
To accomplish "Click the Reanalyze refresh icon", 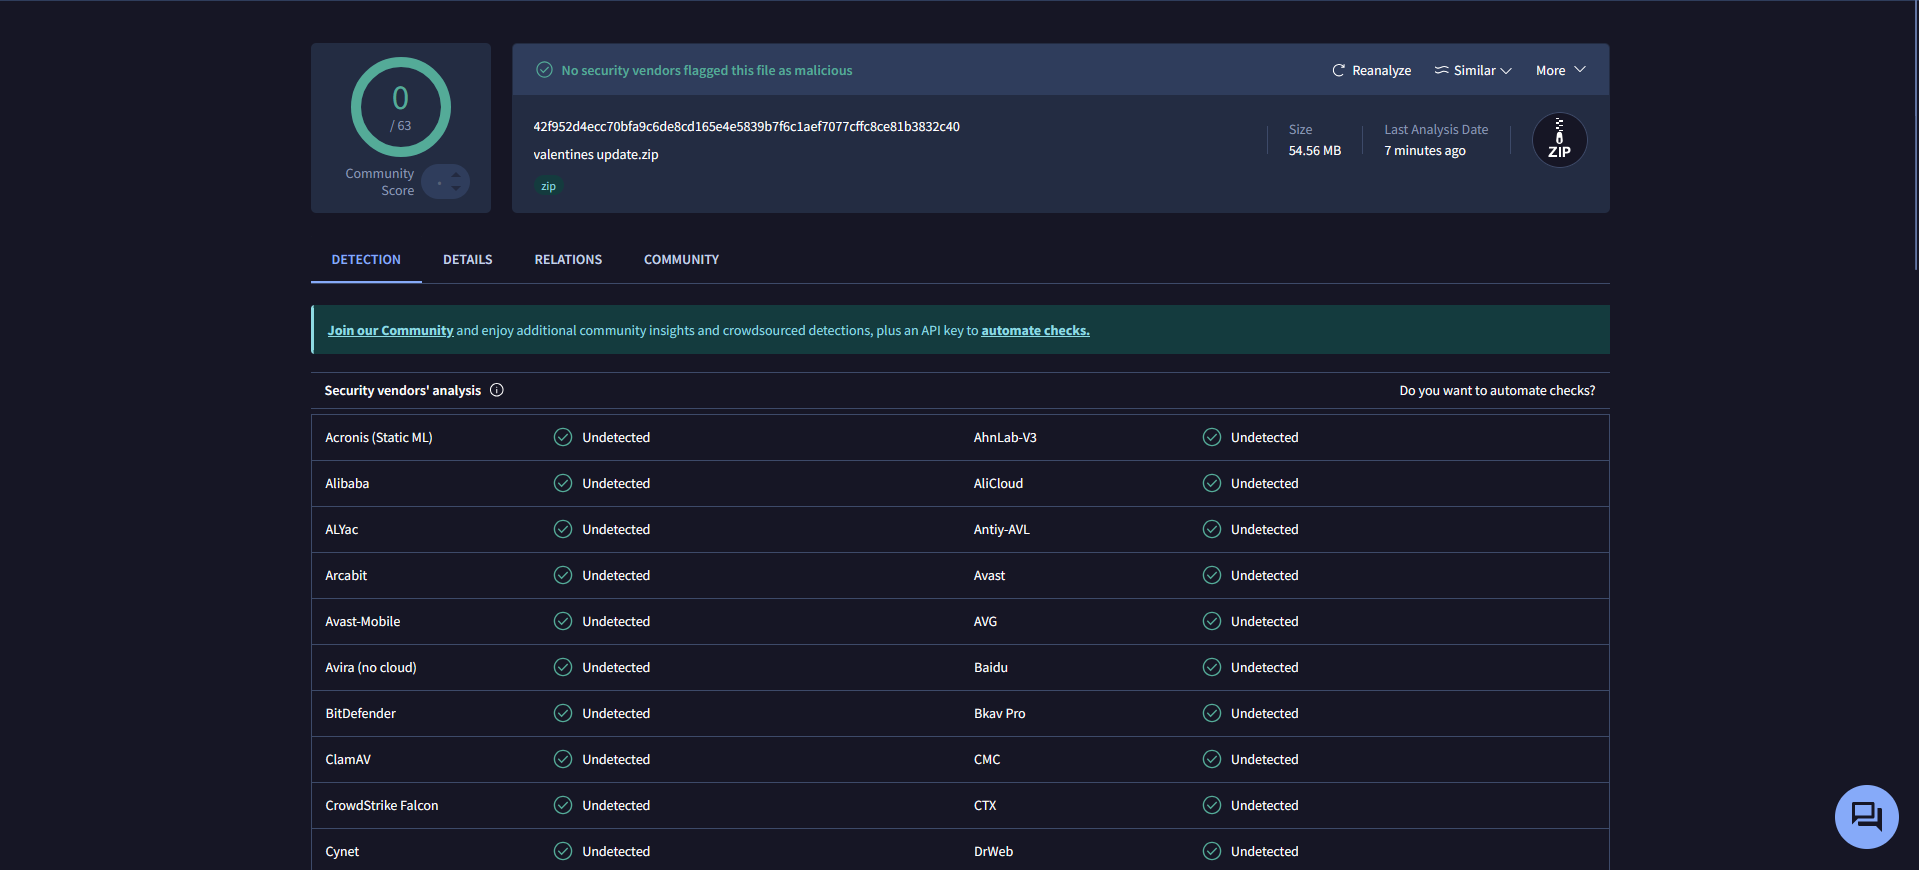I will coord(1338,70).
